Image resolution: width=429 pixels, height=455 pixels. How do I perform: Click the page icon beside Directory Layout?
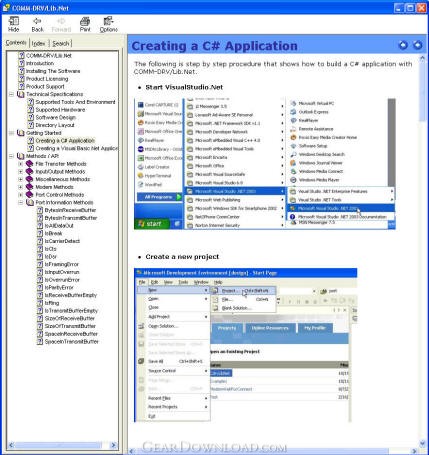[x=30, y=125]
